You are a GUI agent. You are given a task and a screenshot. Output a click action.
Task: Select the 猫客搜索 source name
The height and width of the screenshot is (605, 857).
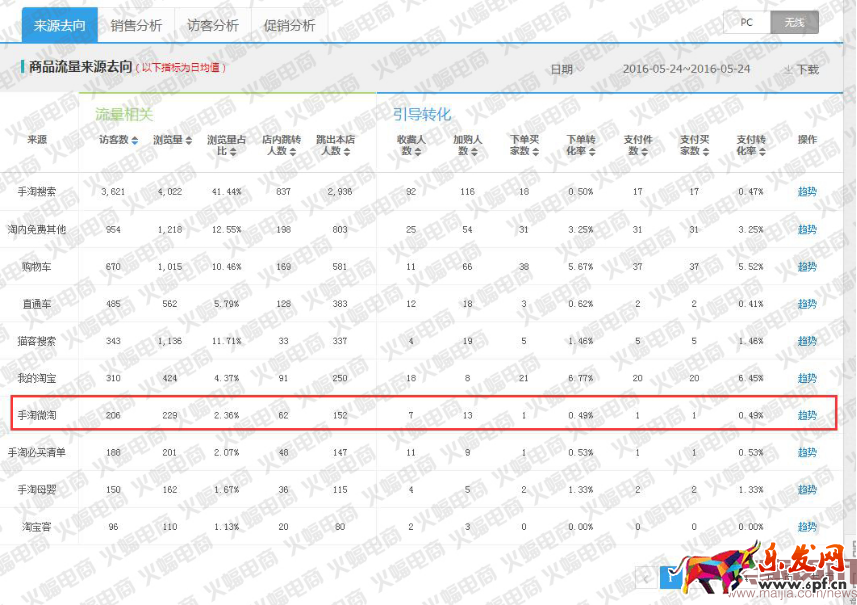coord(37,341)
